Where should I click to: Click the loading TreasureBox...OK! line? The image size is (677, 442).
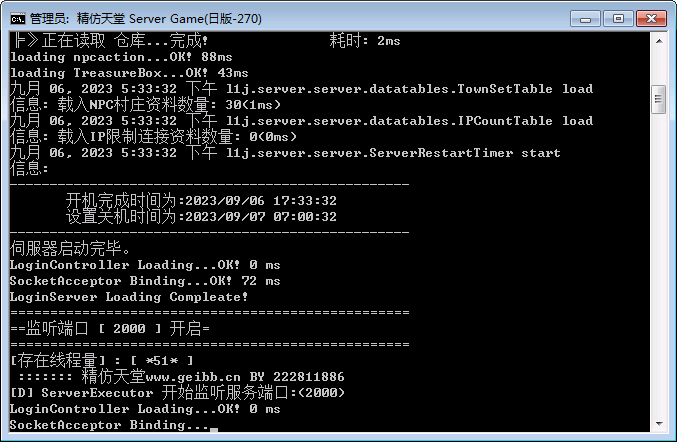(129, 73)
